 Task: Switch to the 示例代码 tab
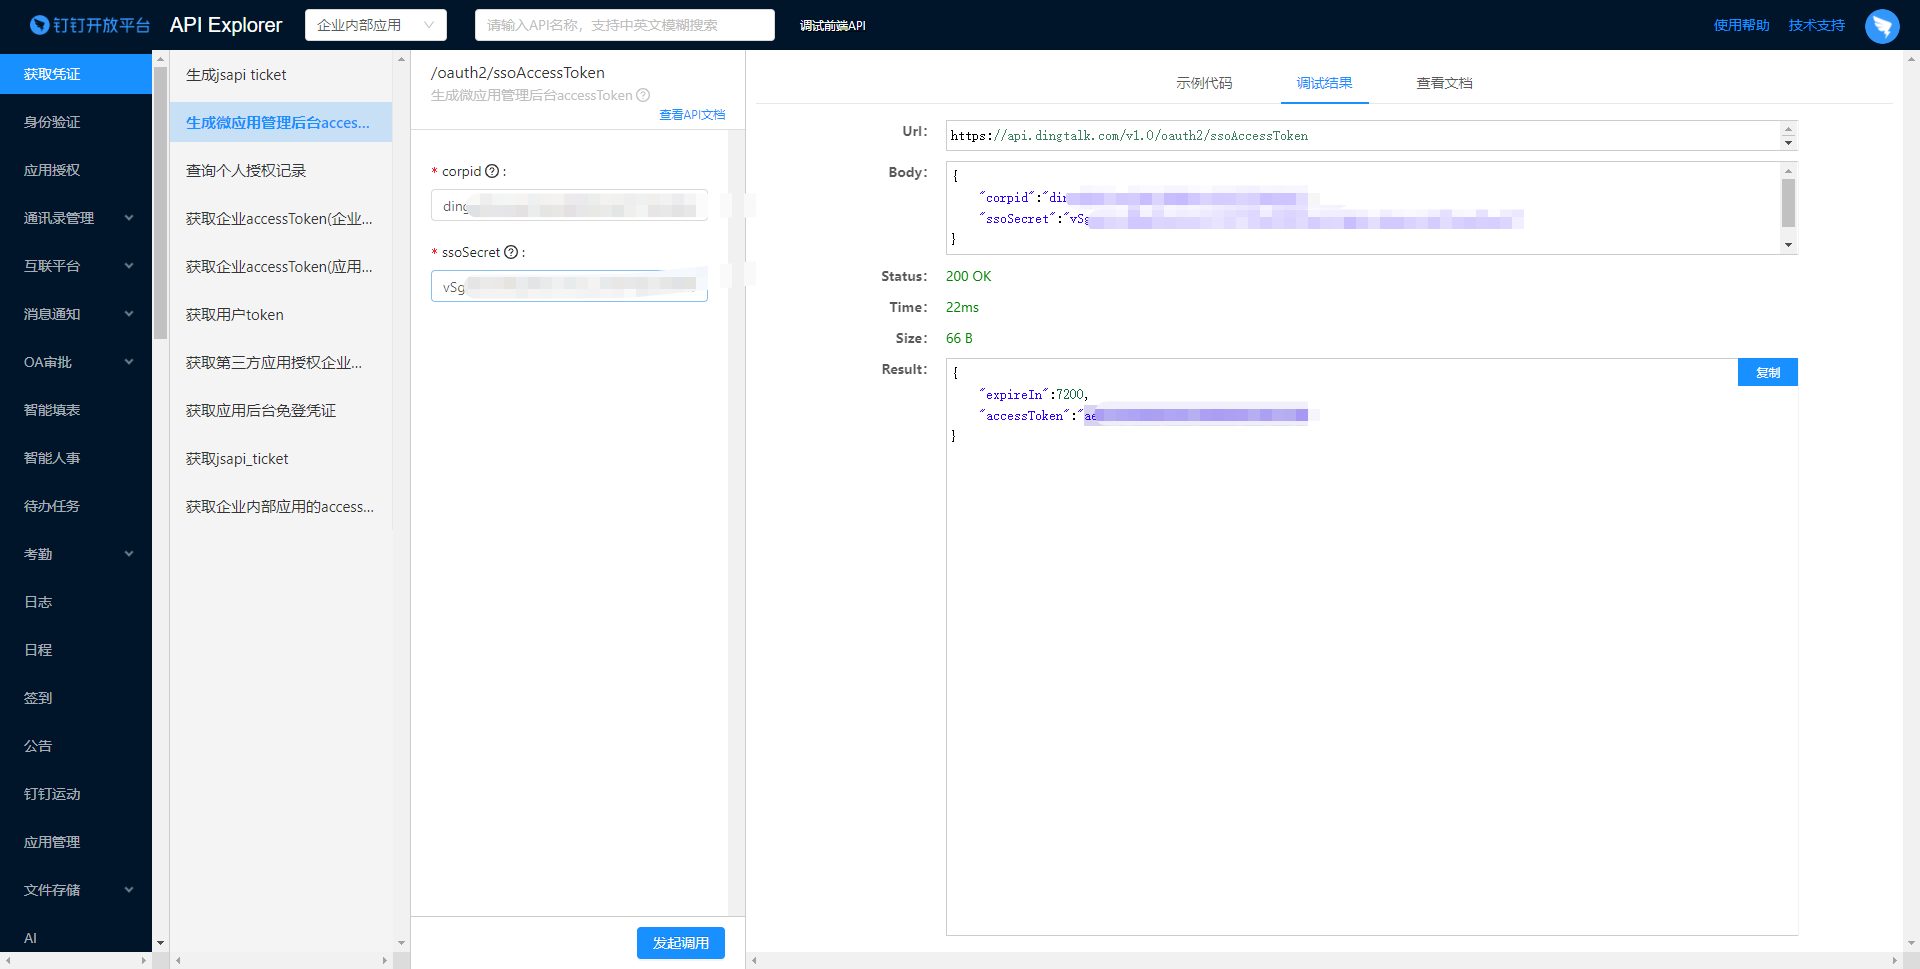point(1204,83)
